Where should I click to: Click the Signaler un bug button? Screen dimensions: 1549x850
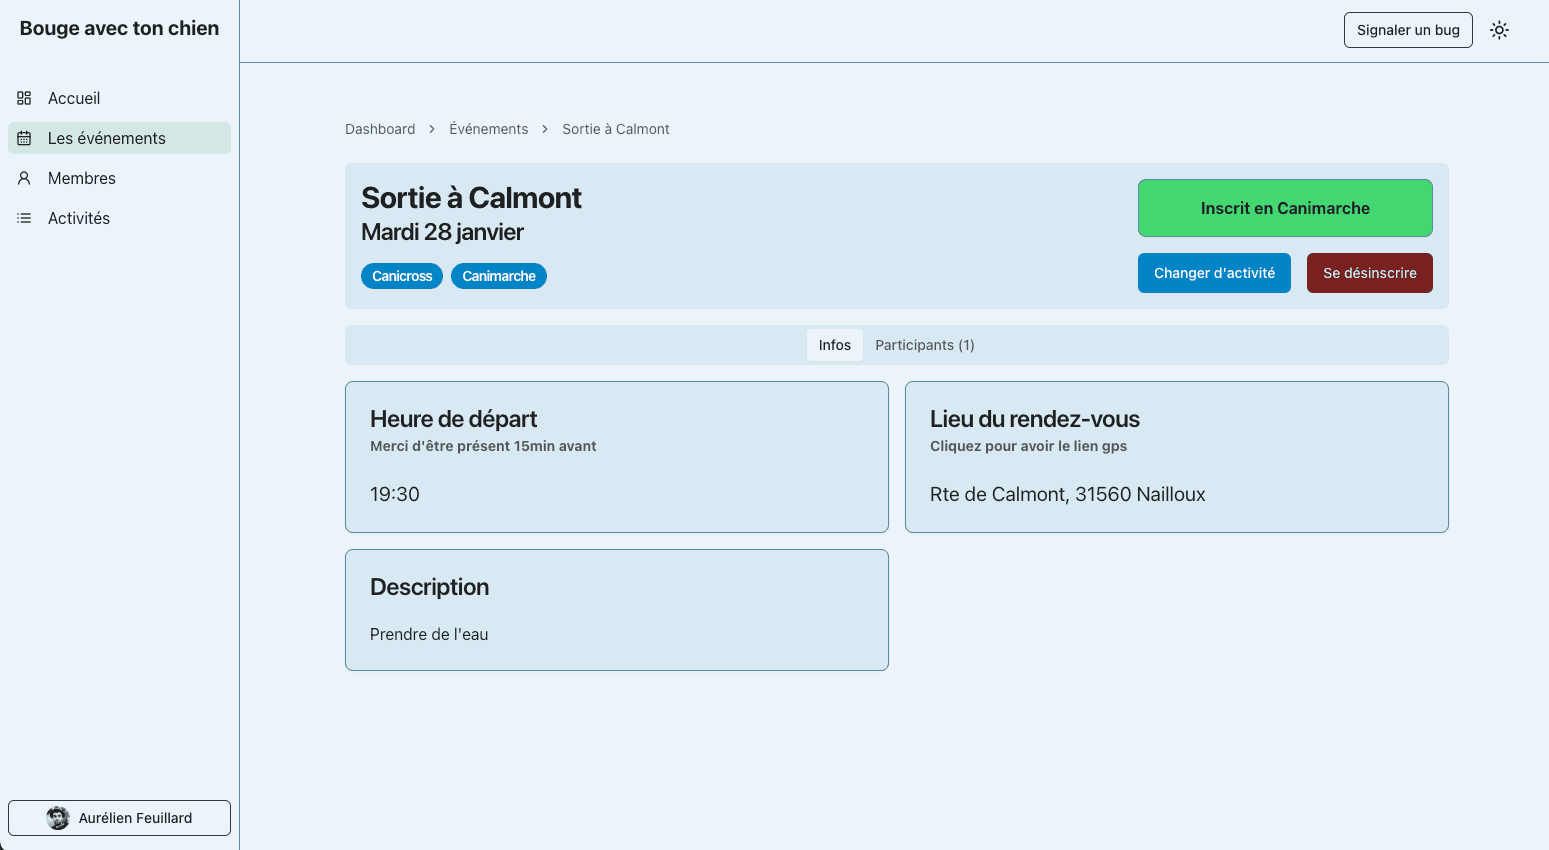[1408, 30]
